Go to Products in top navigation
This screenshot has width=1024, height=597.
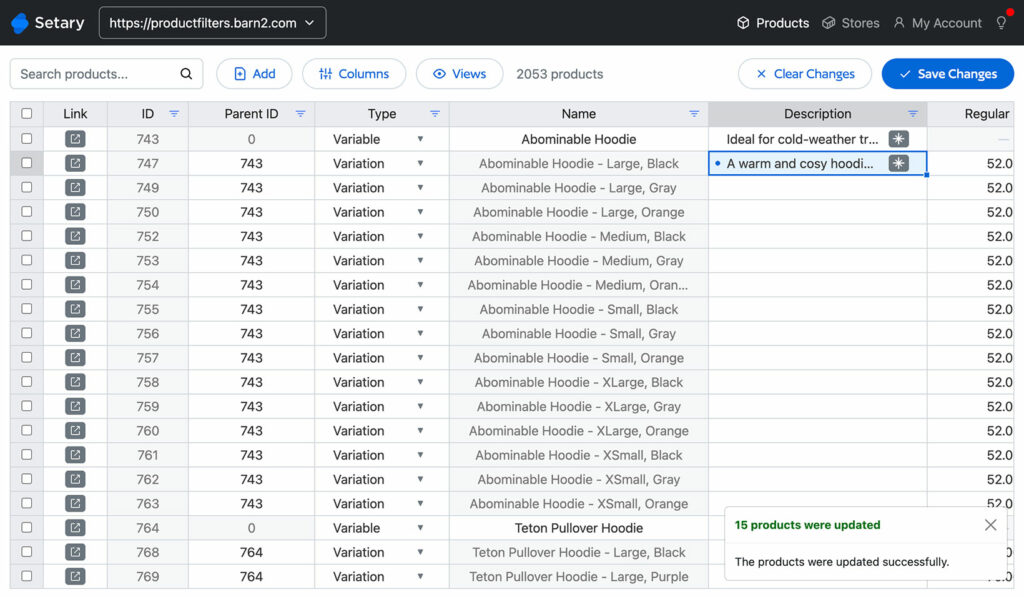(773, 23)
